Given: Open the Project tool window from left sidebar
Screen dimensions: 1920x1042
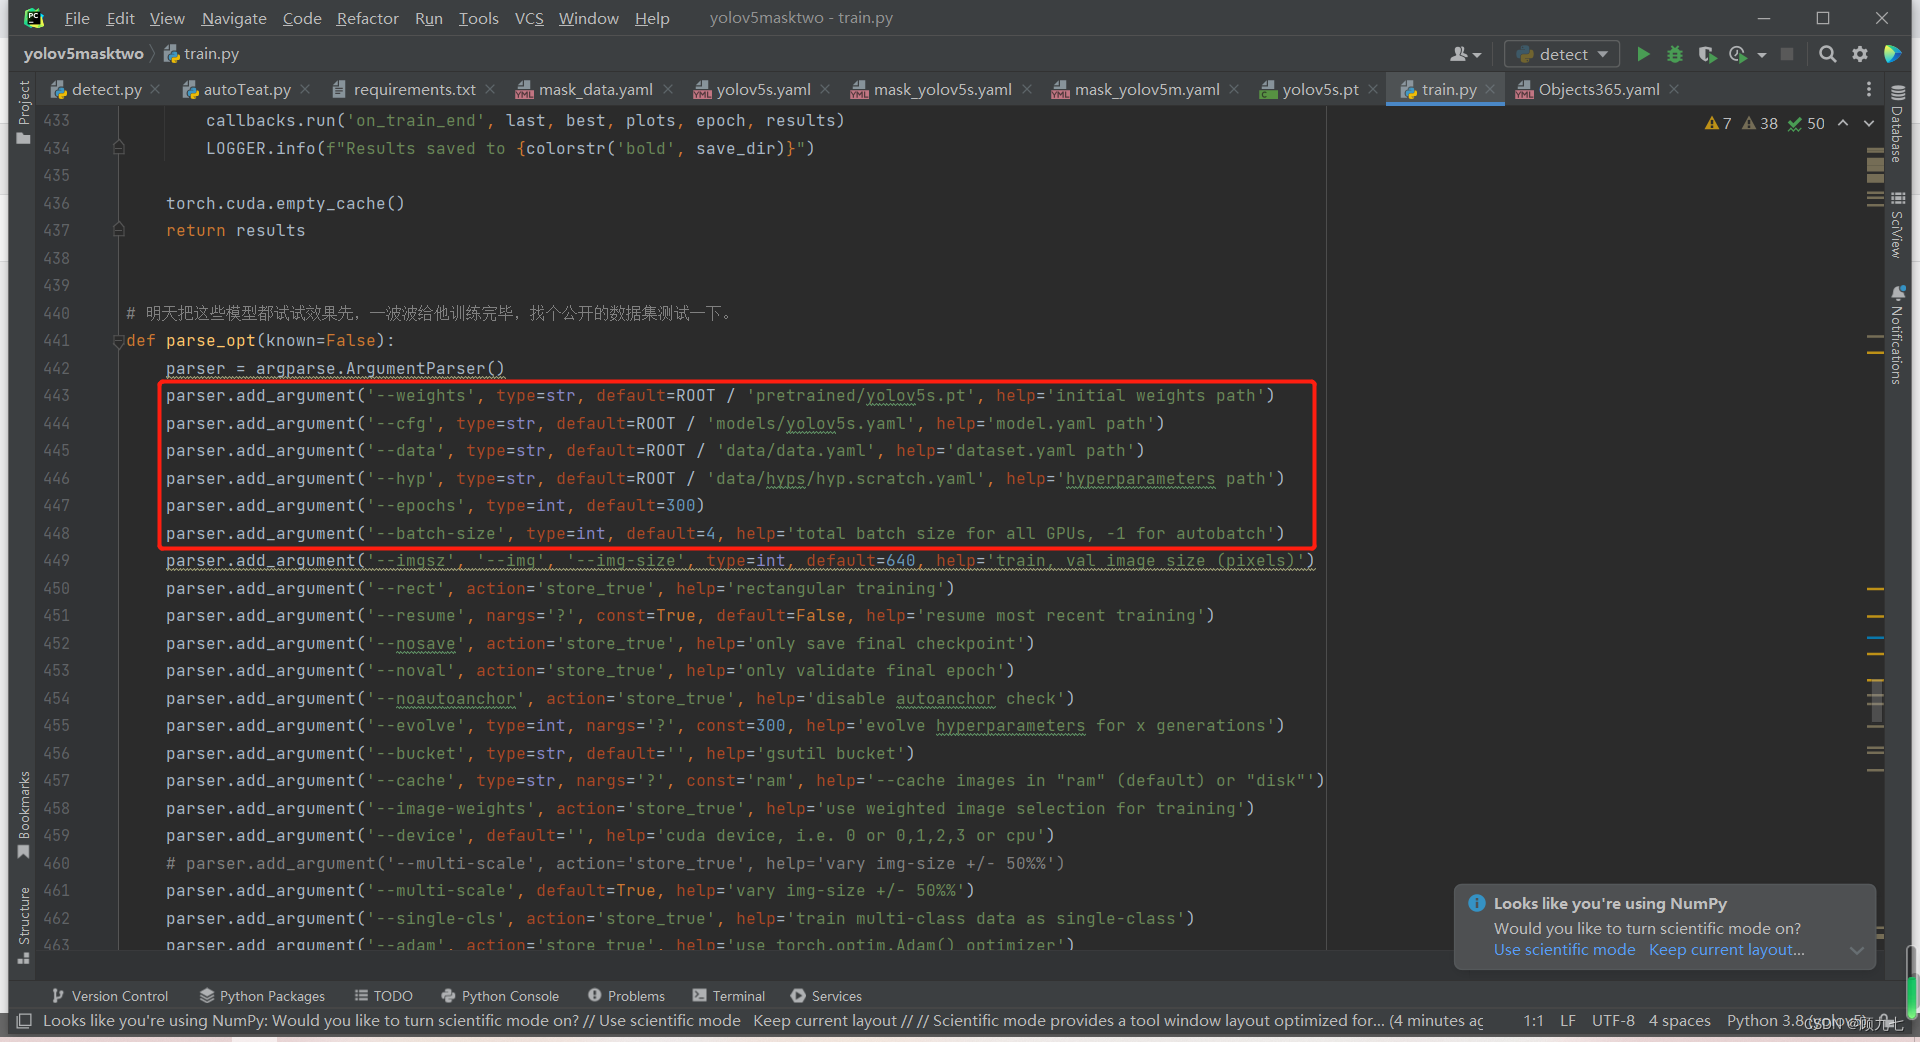Looking at the screenshot, I should point(24,112).
